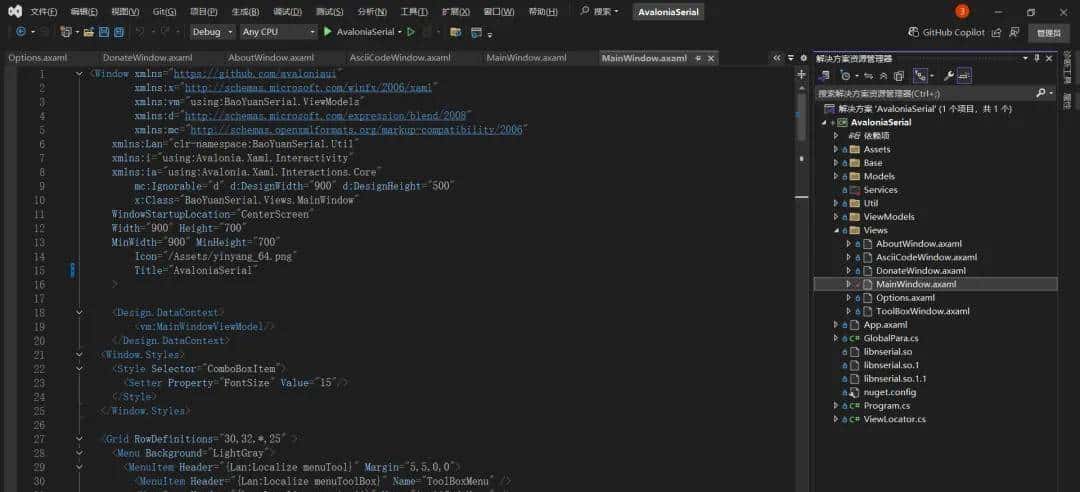Collapse the Design.DataContext block on line 18

(x=79, y=312)
